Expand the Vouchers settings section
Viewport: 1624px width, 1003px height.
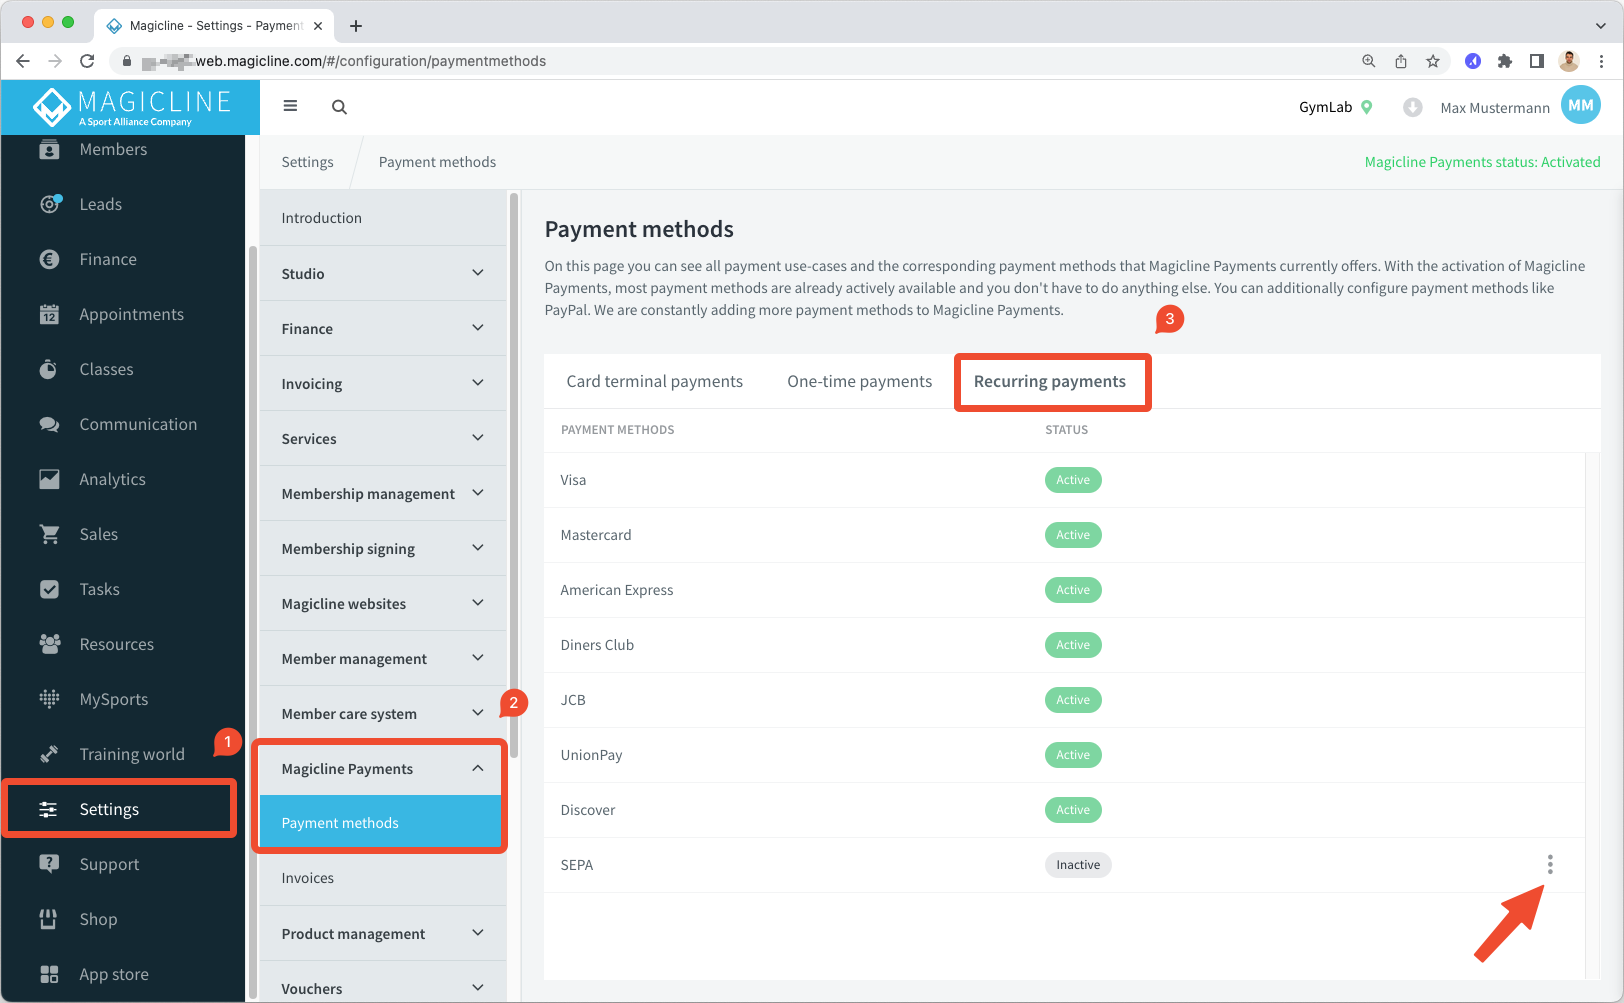coord(383,984)
